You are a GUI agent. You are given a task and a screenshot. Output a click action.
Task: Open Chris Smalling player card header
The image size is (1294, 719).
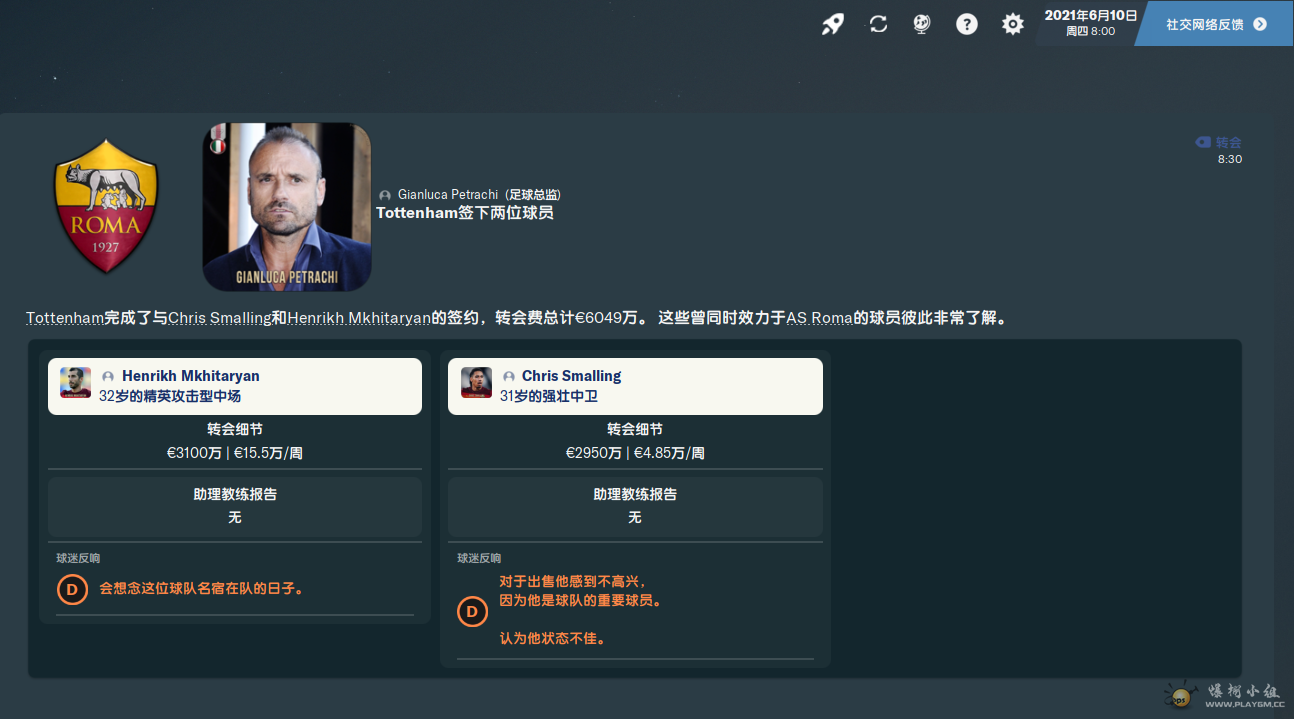(635, 386)
